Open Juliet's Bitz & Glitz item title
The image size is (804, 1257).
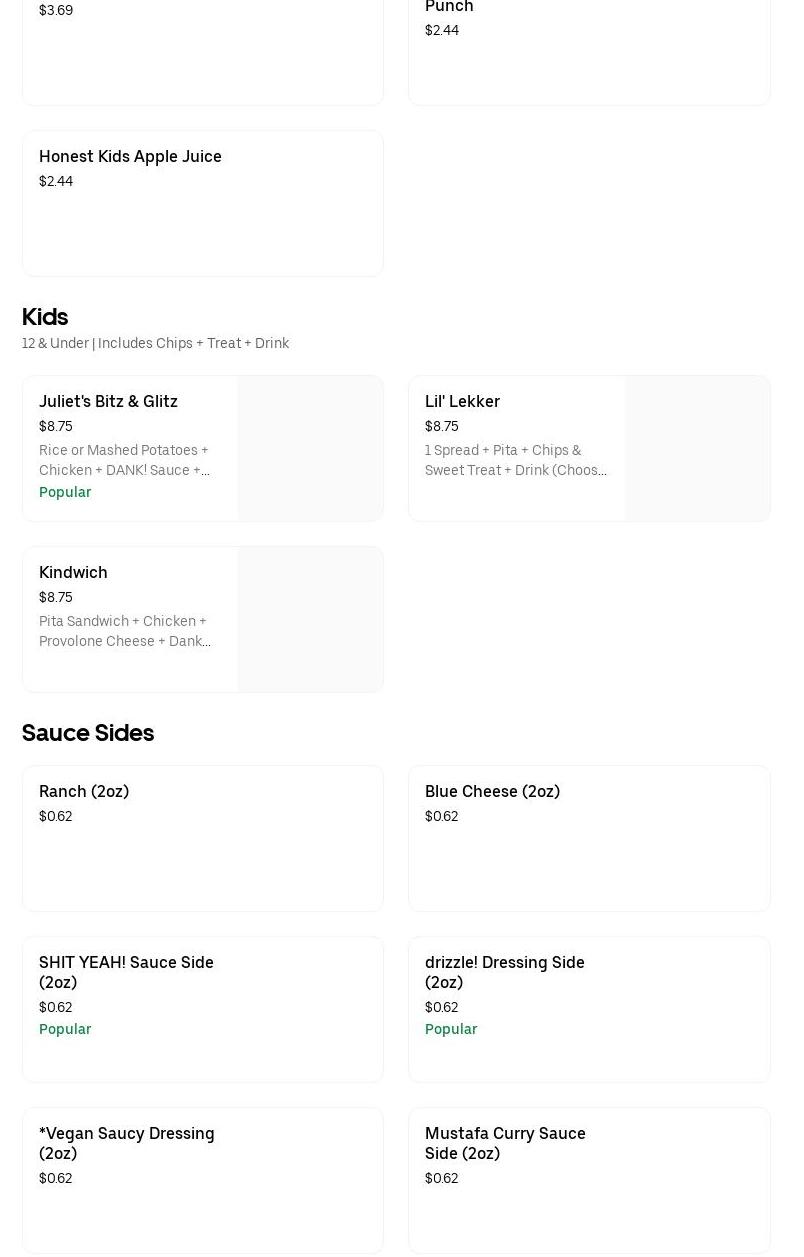(x=108, y=402)
